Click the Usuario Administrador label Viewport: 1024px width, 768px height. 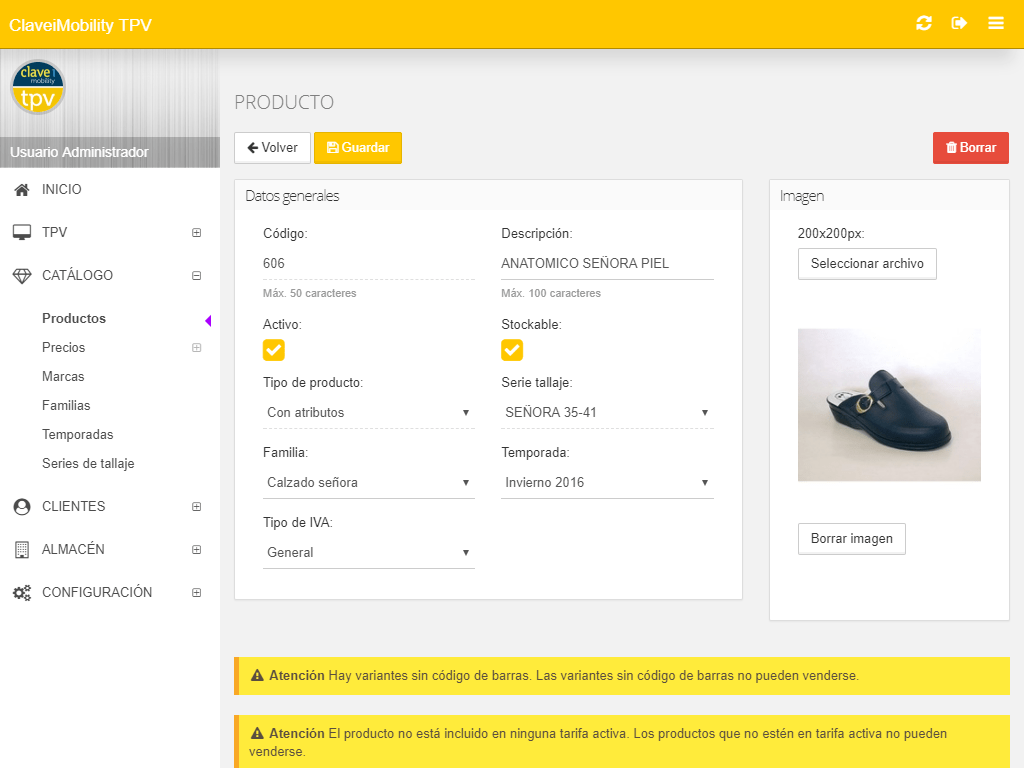pyautogui.click(x=79, y=152)
